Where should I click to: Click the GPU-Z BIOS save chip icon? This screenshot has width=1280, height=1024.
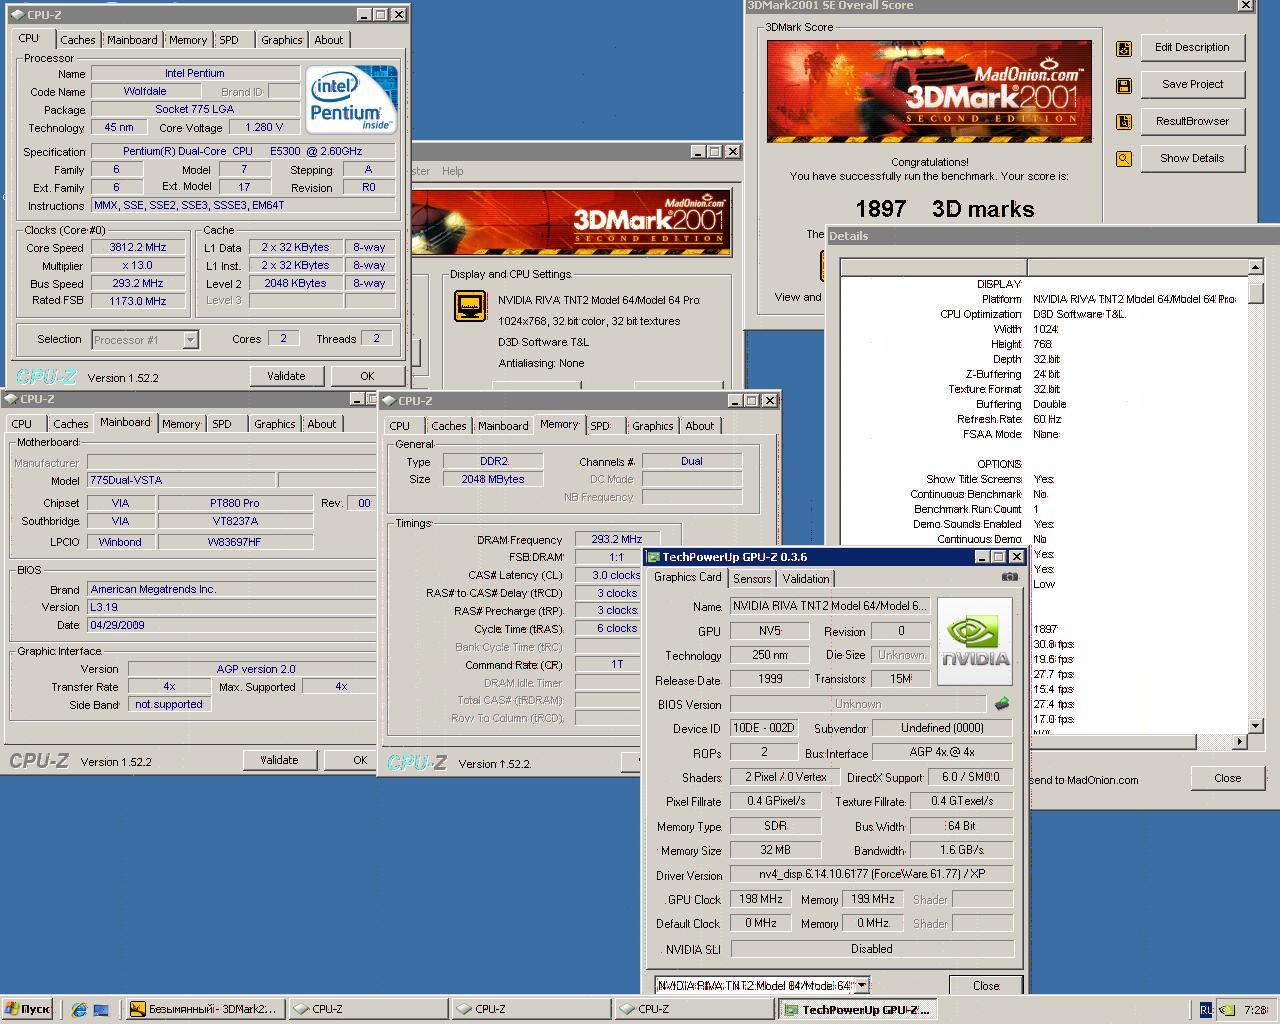tap(1001, 704)
